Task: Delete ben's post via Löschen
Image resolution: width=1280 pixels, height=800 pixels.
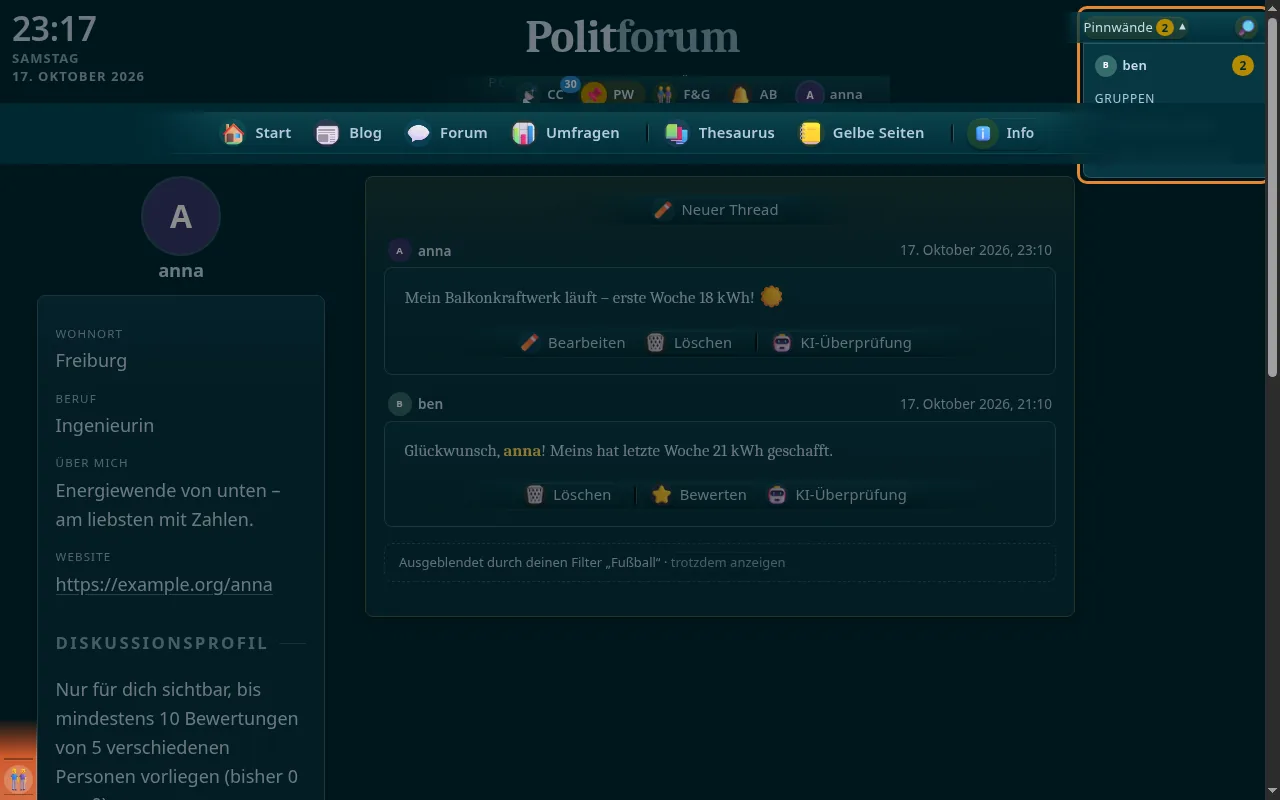Action: [x=569, y=495]
